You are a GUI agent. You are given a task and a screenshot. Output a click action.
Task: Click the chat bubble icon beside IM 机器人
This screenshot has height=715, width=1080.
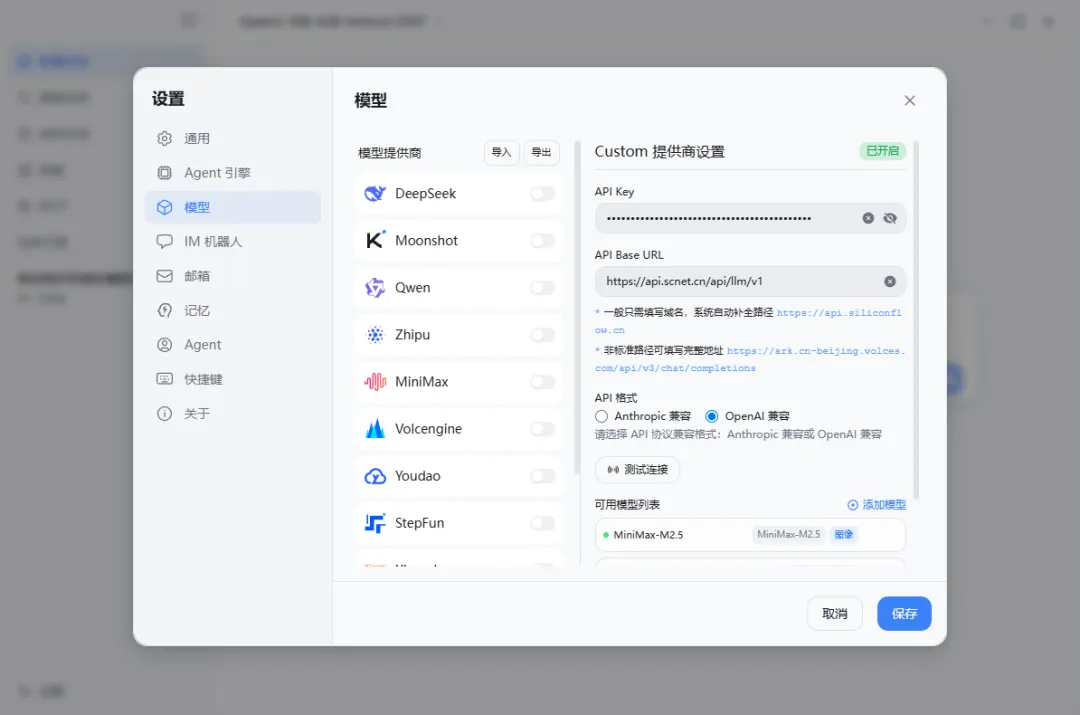(x=165, y=242)
